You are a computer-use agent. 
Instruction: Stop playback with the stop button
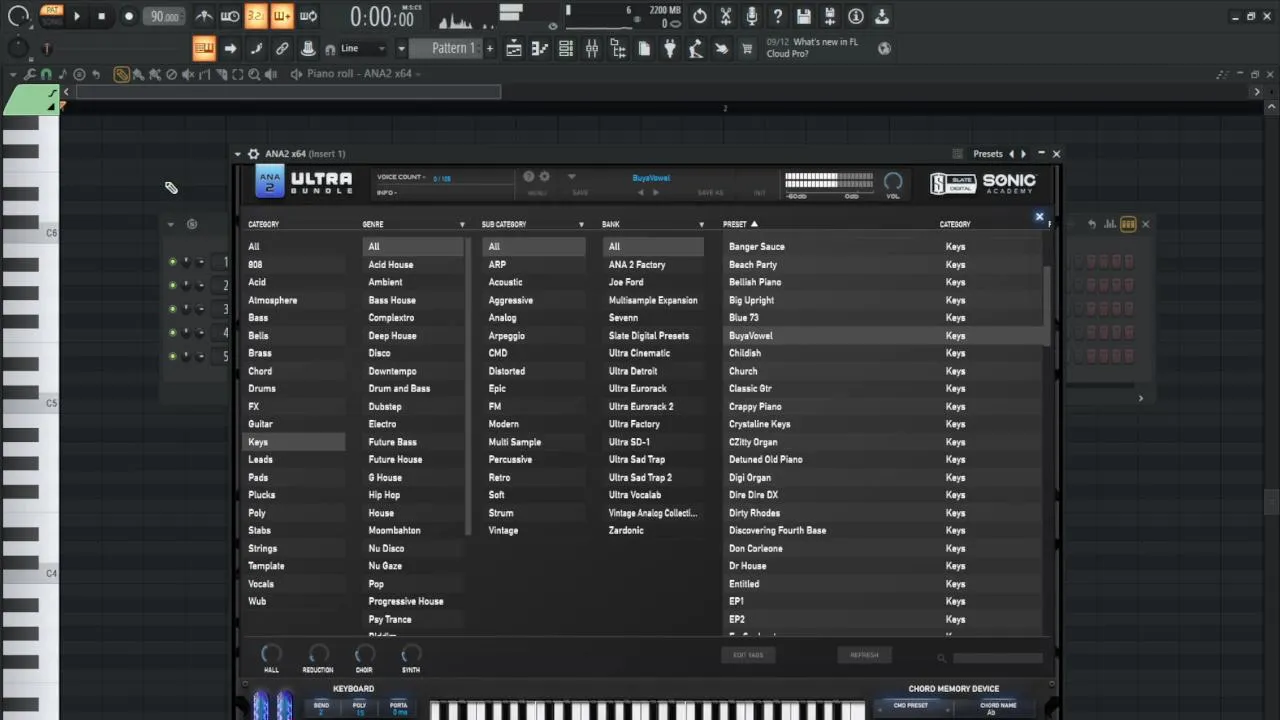[101, 16]
